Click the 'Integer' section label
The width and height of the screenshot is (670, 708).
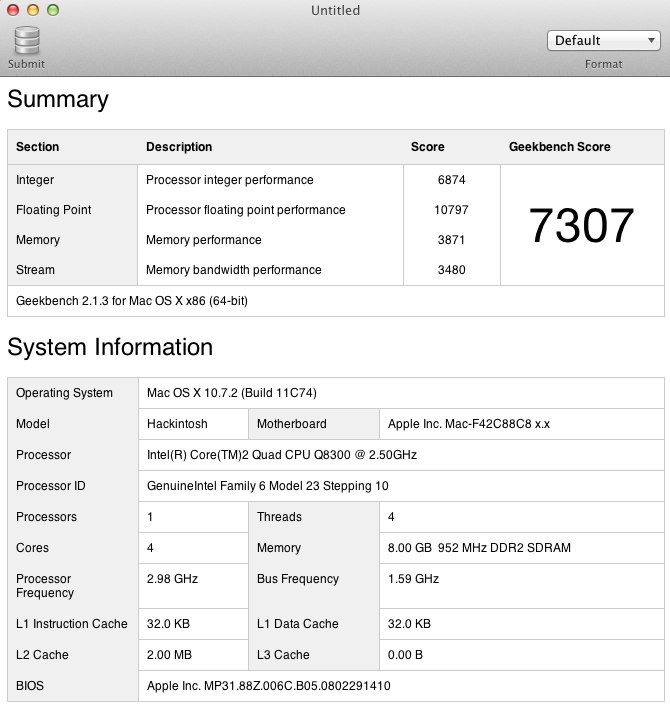click(x=35, y=180)
